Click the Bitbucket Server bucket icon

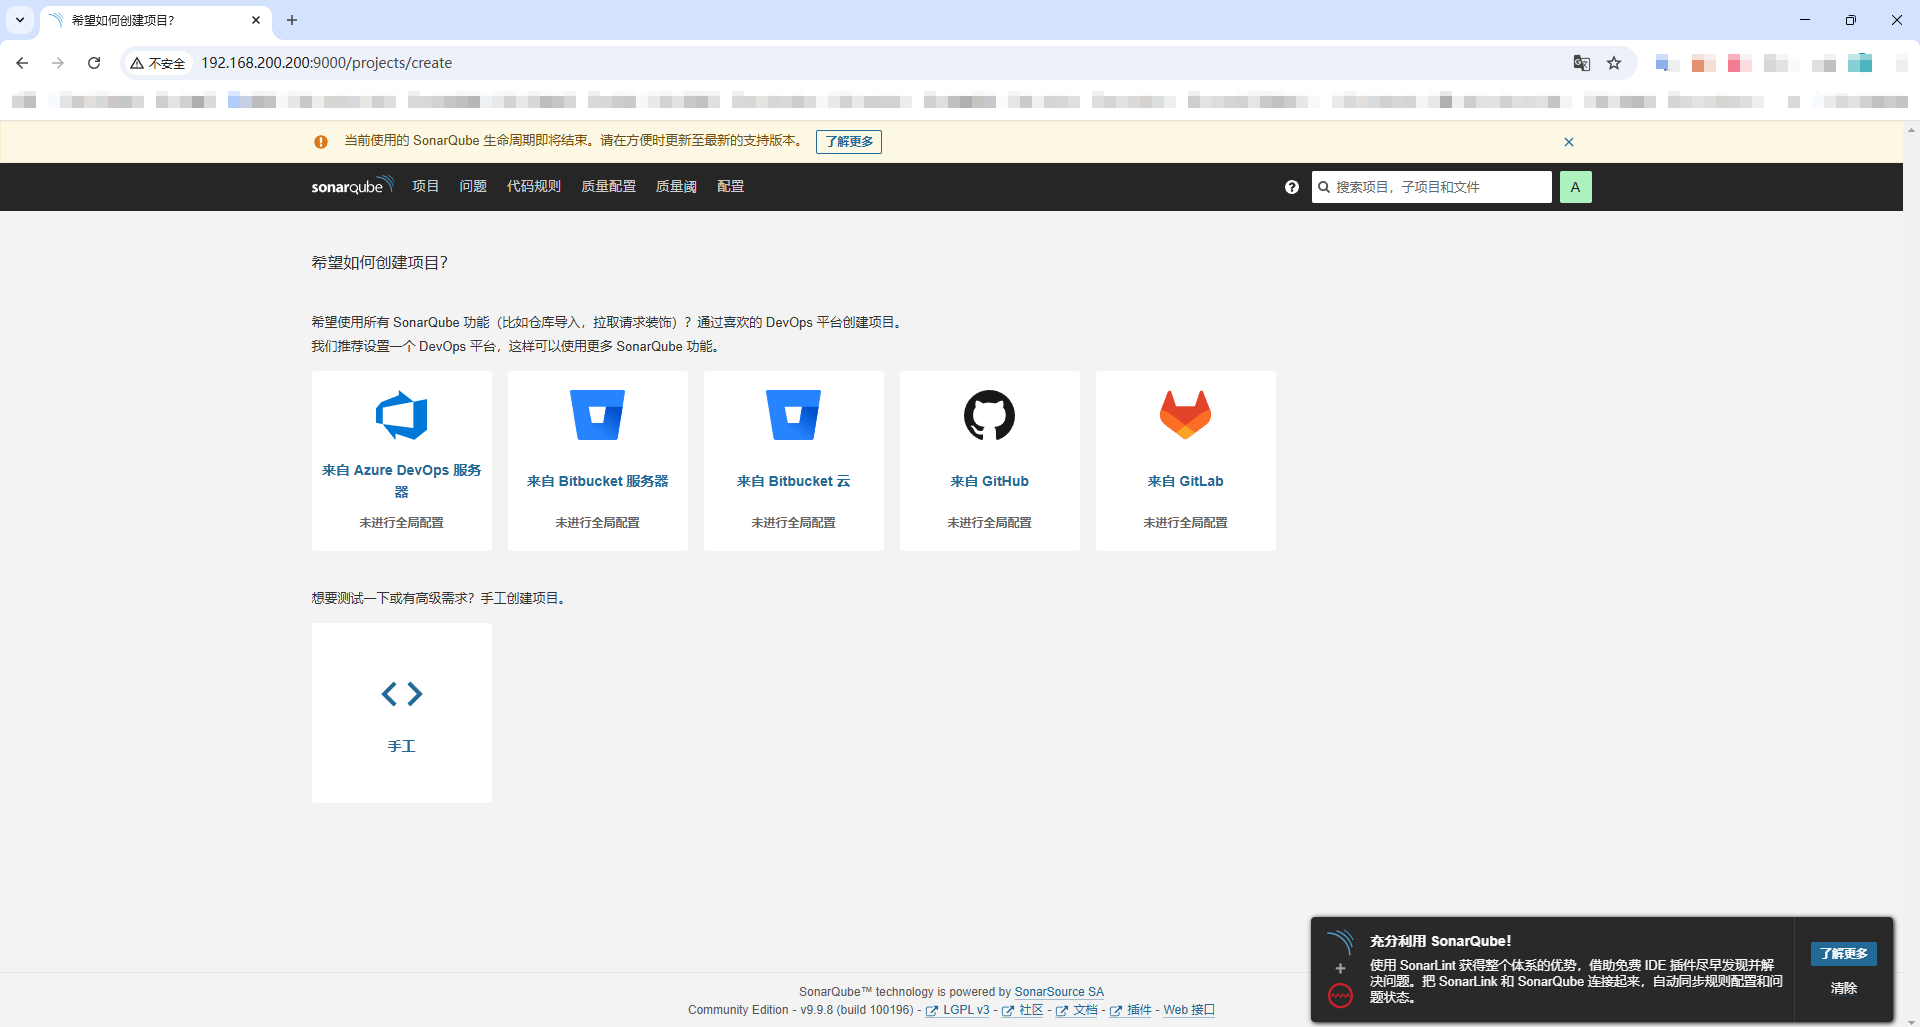[597, 415]
